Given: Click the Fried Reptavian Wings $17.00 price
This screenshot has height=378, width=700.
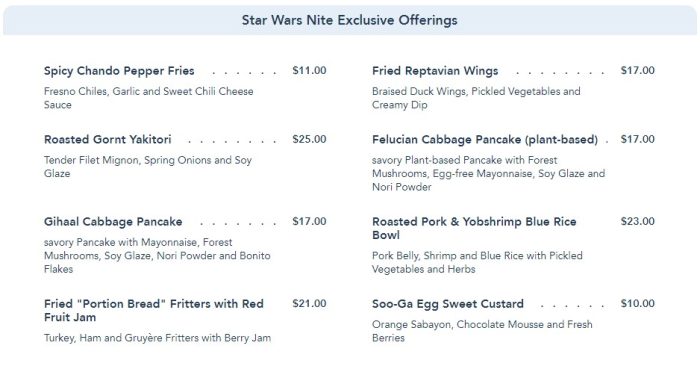Looking at the screenshot, I should [x=638, y=70].
